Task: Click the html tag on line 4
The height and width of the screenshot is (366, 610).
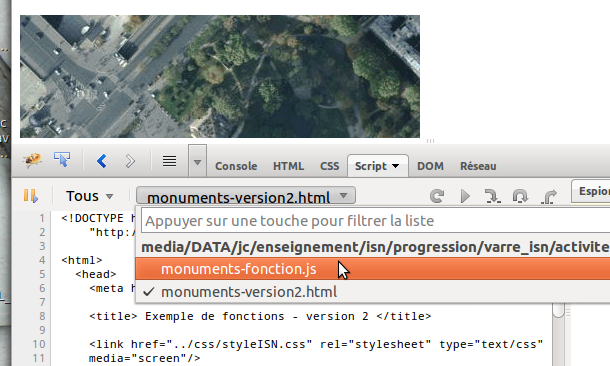Action: tap(82, 260)
